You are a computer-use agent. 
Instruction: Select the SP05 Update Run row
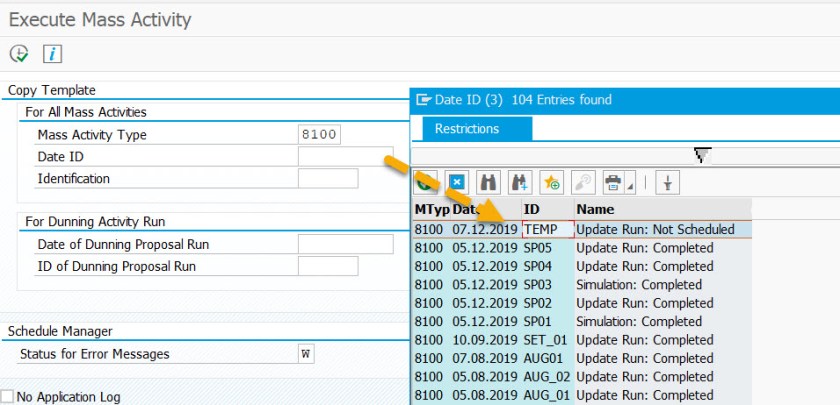(580, 248)
